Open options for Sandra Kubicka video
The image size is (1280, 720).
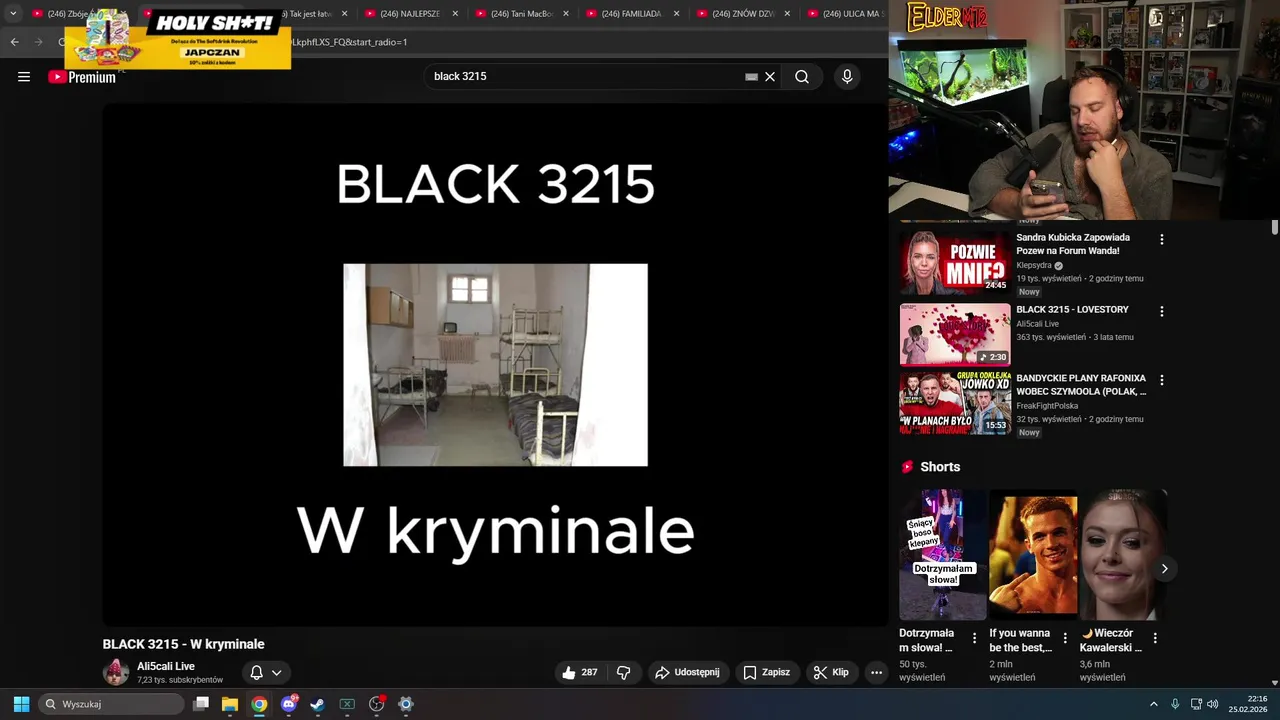click(x=1161, y=239)
